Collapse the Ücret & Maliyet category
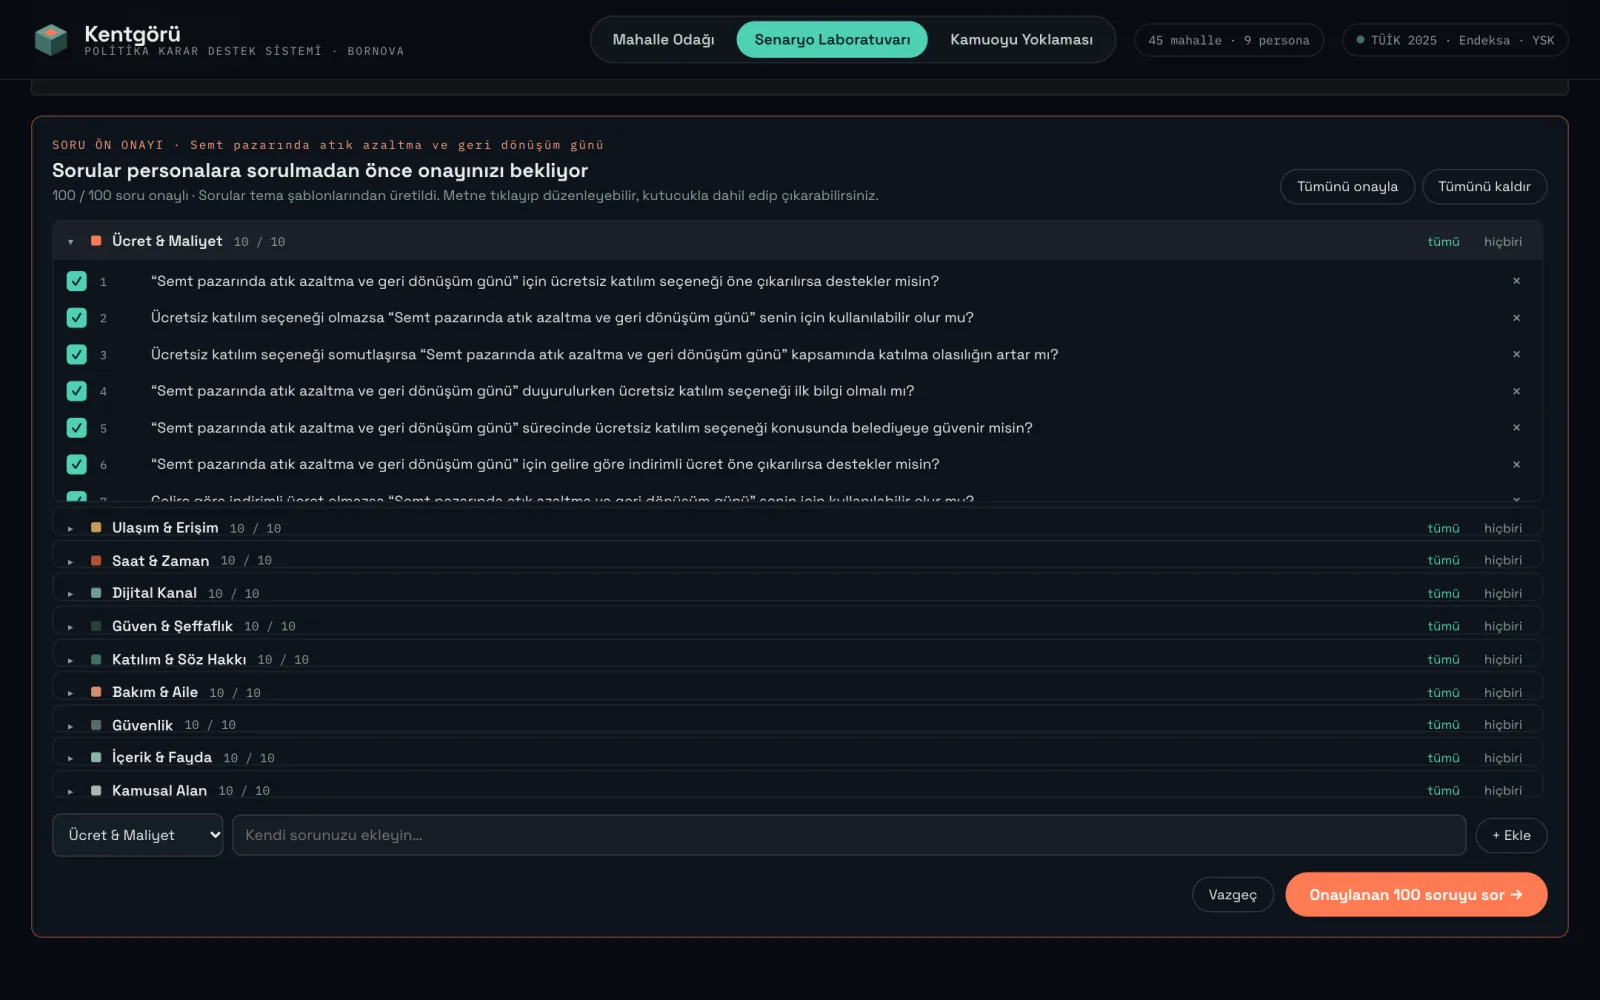1600x1000 pixels. click(70, 242)
